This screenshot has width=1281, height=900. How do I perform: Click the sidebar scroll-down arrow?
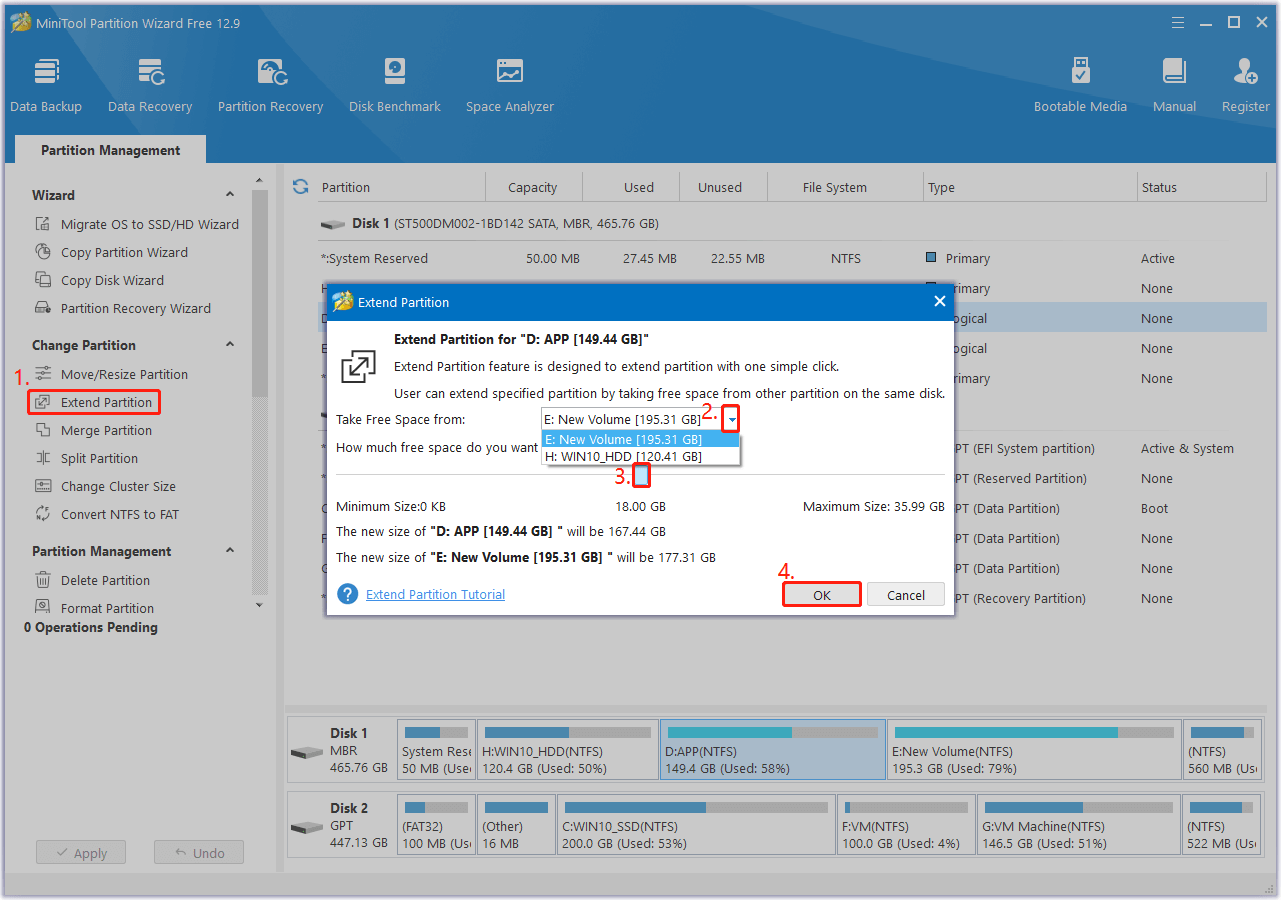[x=260, y=605]
